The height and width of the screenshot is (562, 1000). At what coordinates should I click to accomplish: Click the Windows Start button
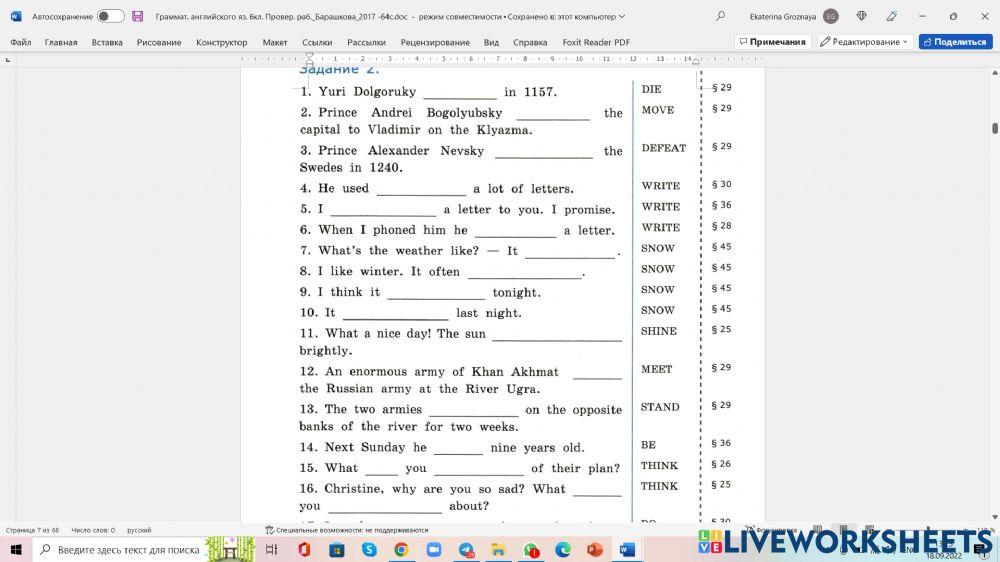(16, 550)
